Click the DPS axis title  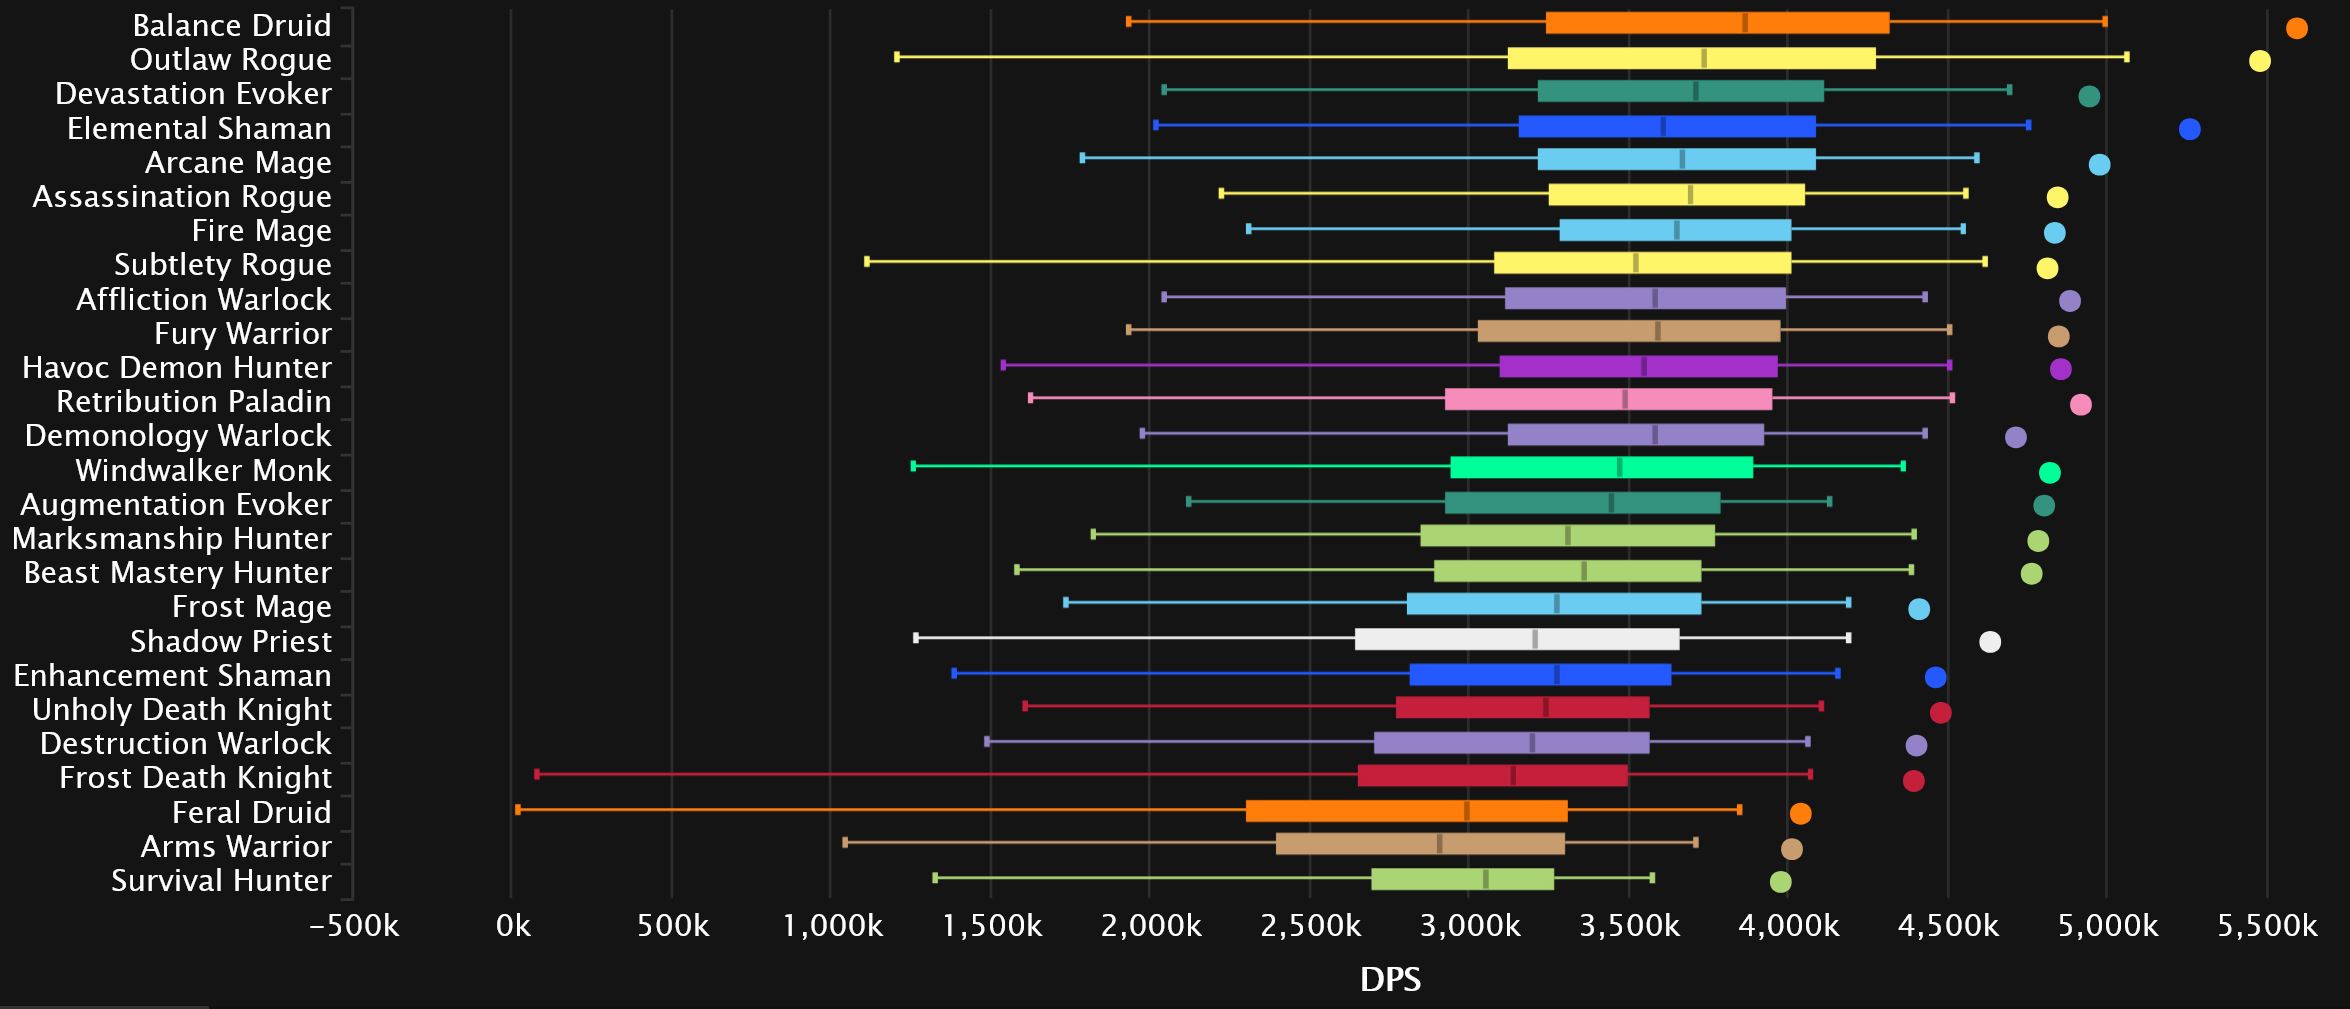click(1390, 979)
